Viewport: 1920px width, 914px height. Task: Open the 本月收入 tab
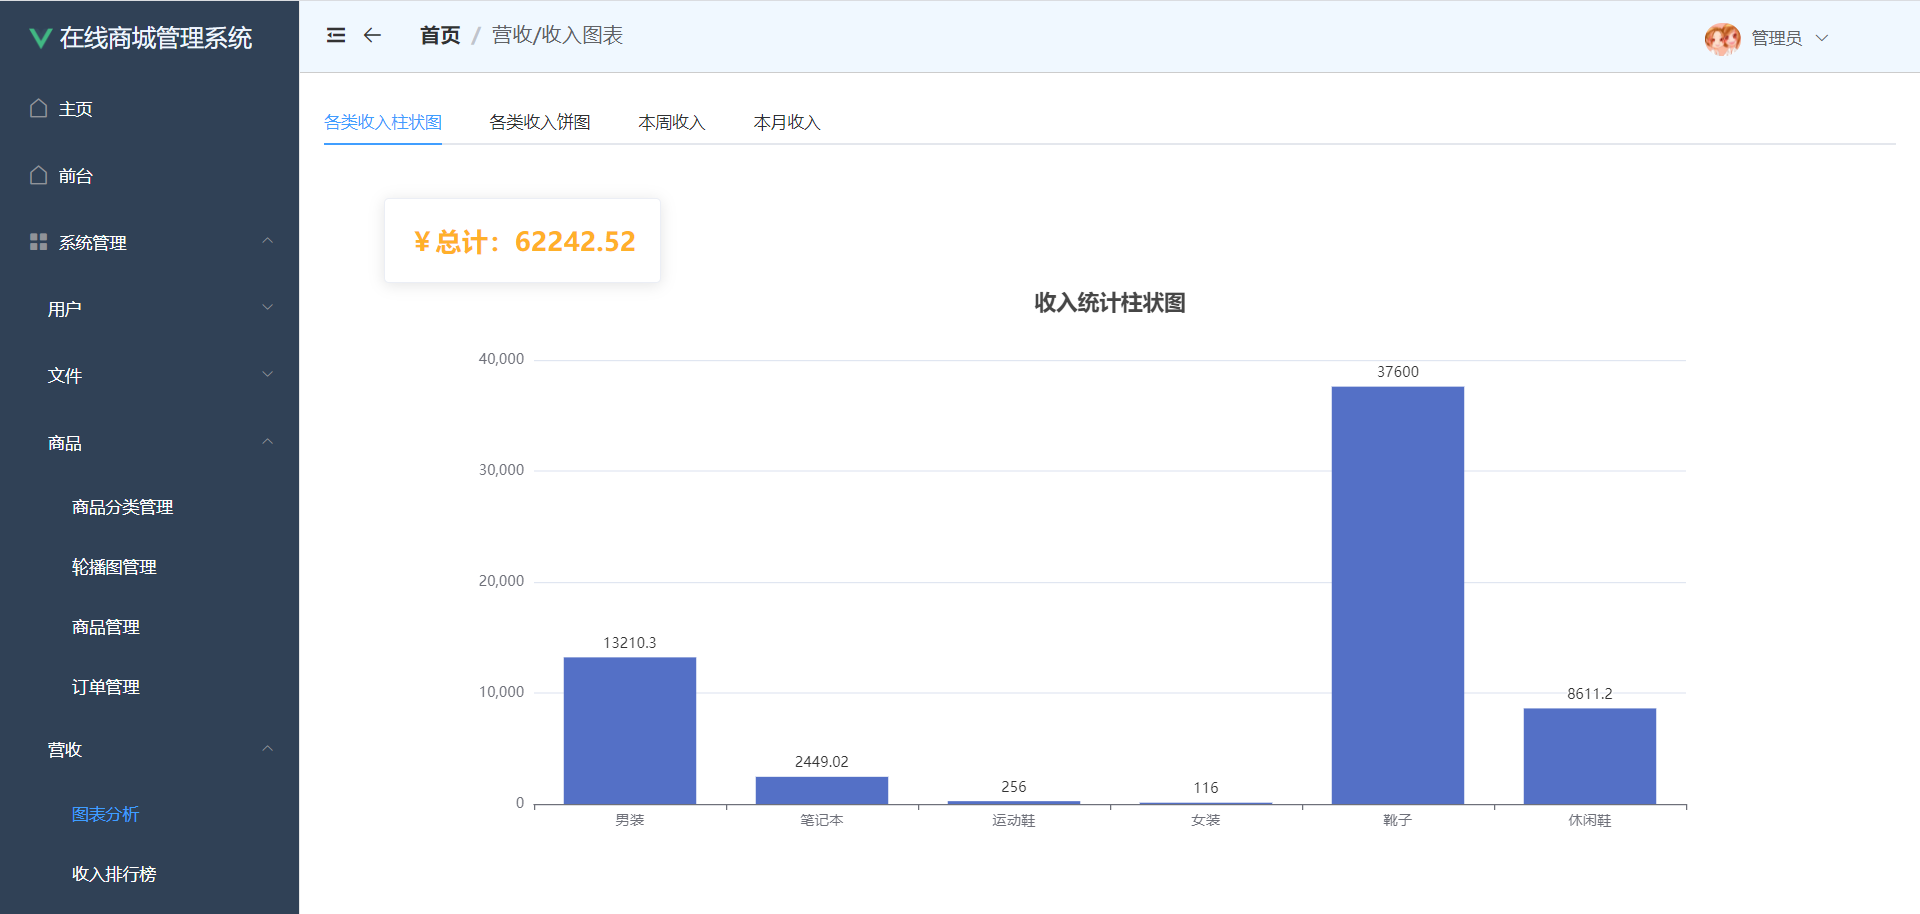point(787,122)
